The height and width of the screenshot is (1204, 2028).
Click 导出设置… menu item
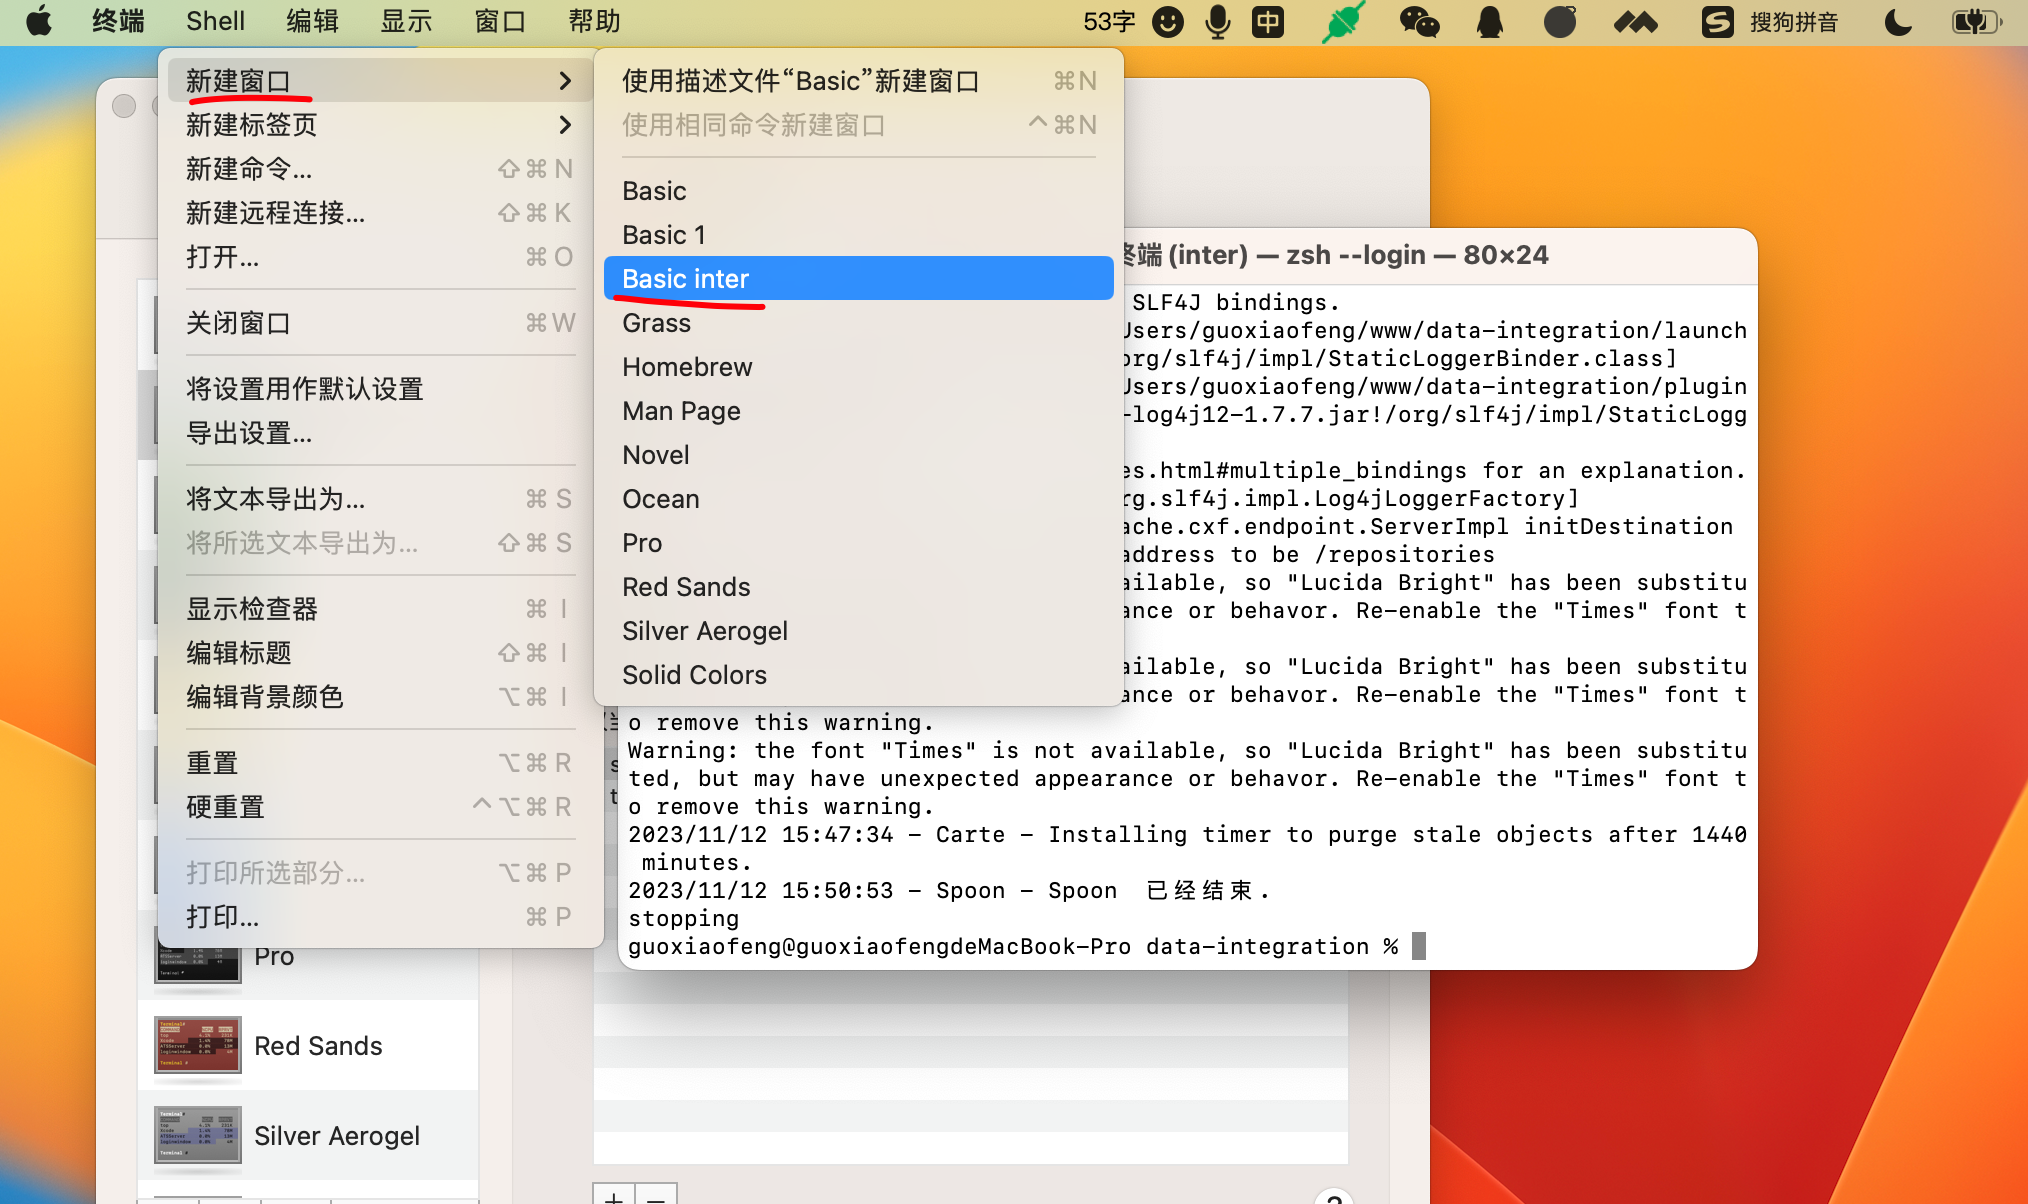tap(249, 433)
